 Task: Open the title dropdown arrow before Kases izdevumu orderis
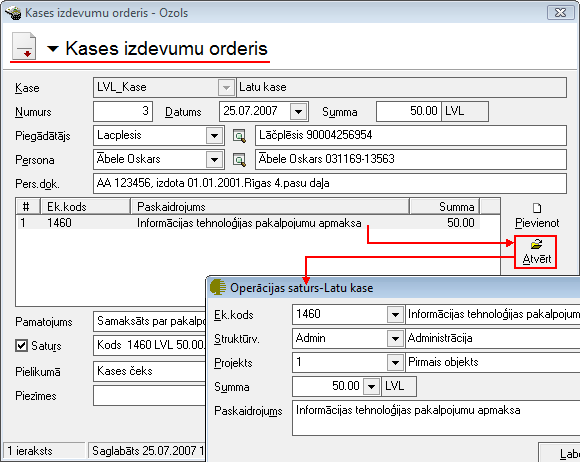[53, 48]
